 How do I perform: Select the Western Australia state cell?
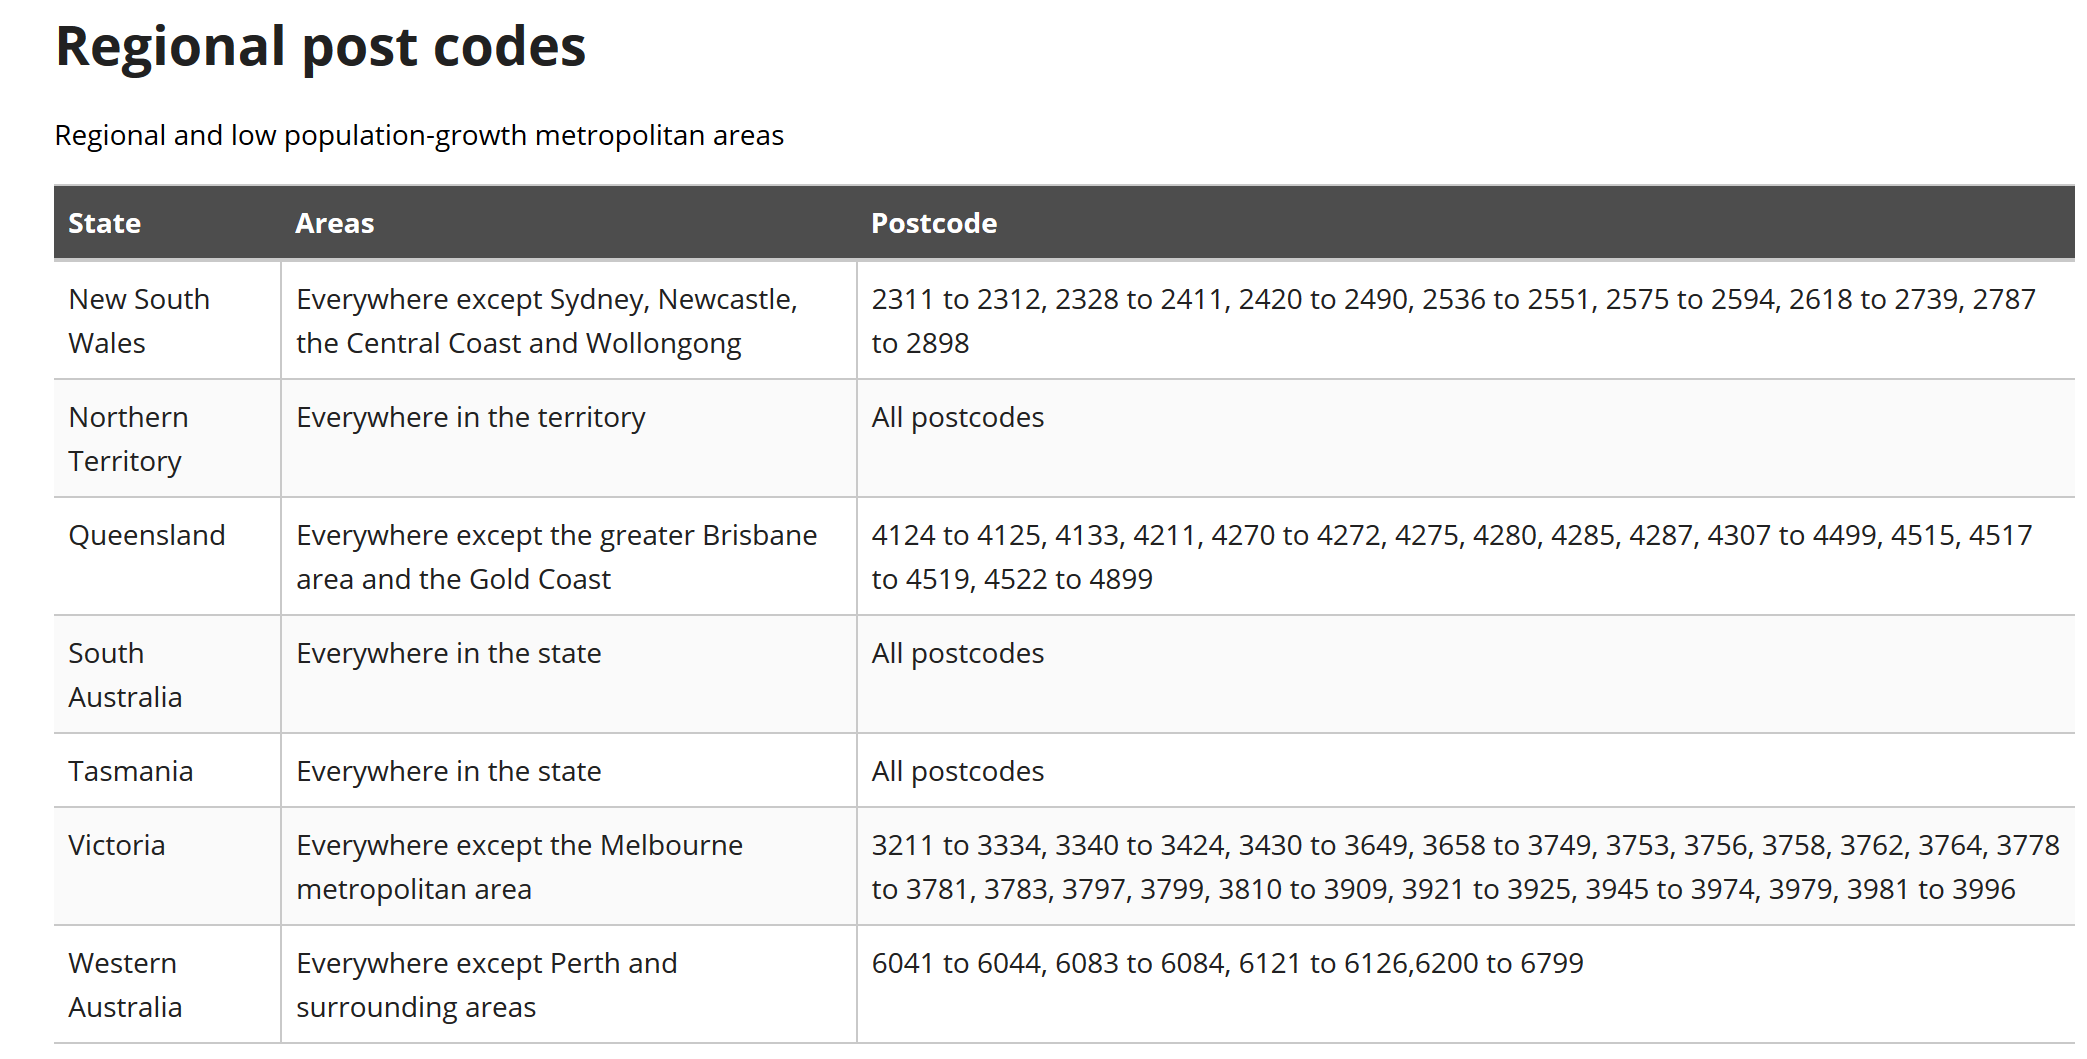click(x=167, y=984)
